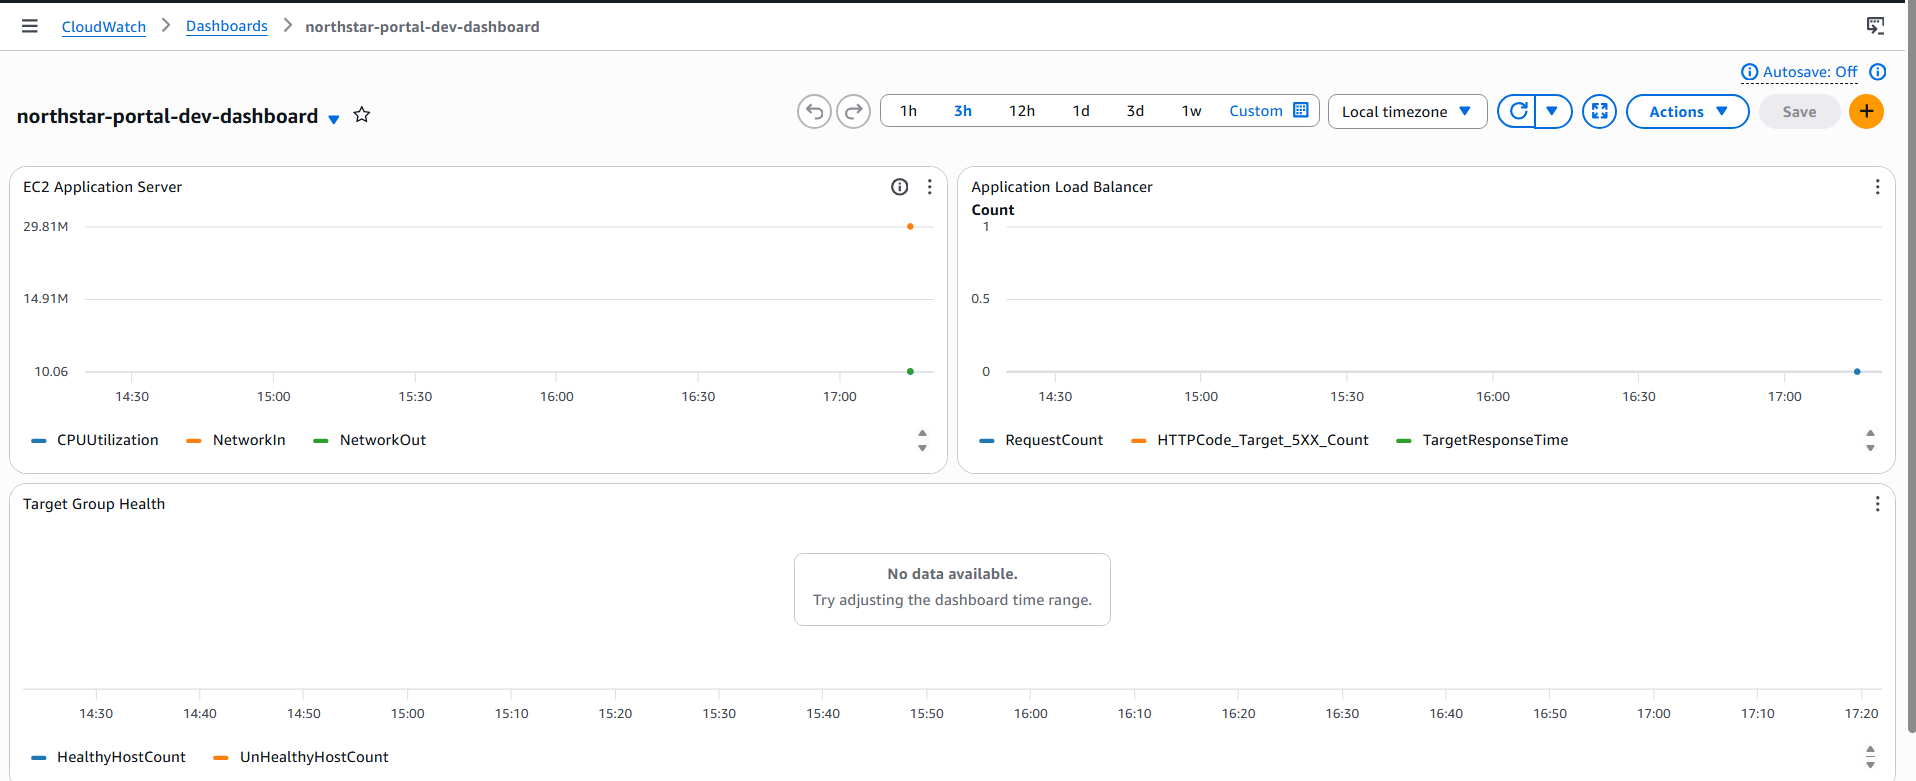Click the Save button
The image size is (1916, 781).
coord(1799,112)
